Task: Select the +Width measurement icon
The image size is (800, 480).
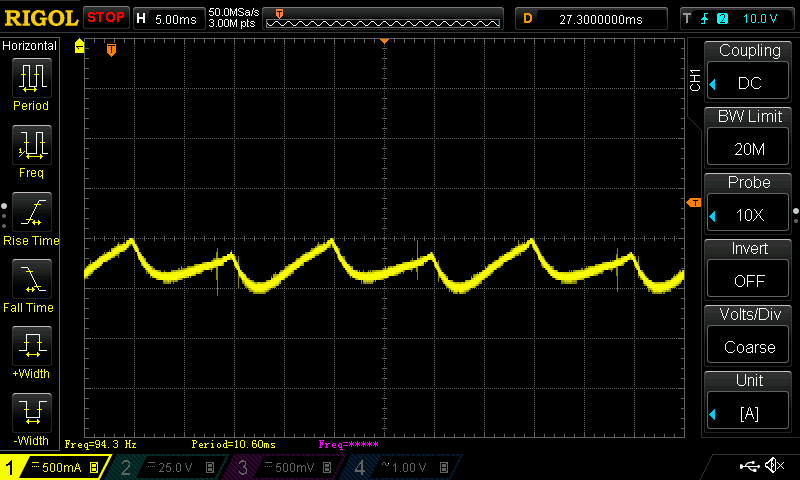Action: click(32, 346)
